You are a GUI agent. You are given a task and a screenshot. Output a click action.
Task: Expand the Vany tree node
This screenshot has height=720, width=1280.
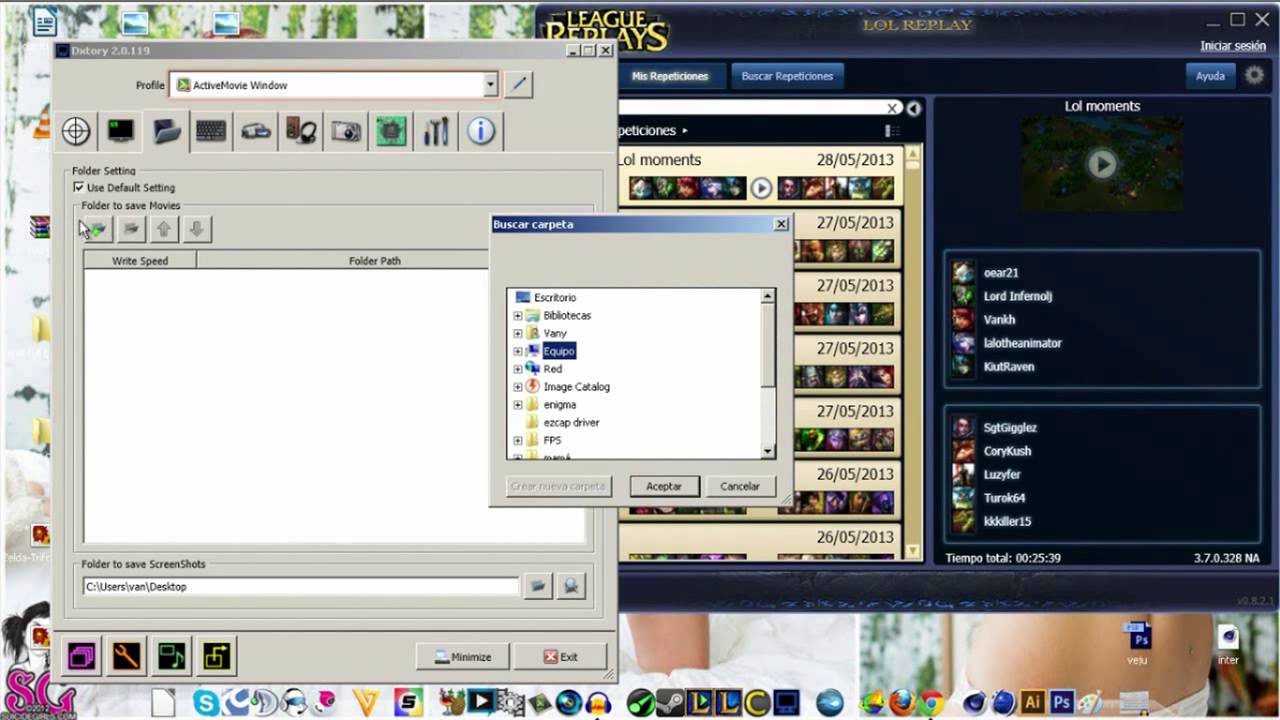[518, 334]
